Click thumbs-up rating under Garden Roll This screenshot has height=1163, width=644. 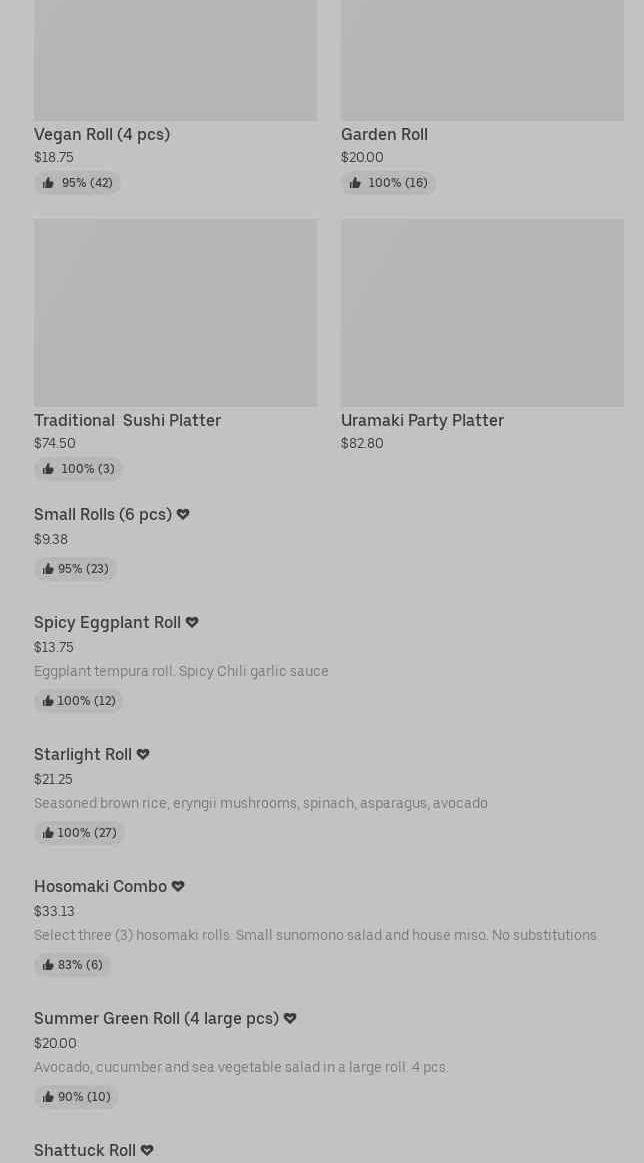coord(388,183)
